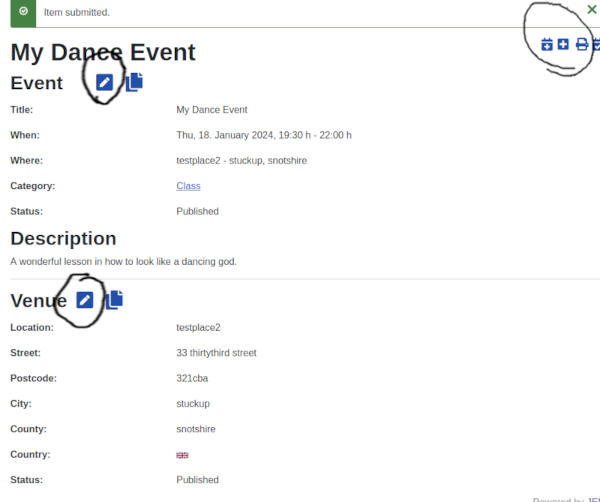Click the 'Country:' label
The height and width of the screenshot is (502, 600).
[x=30, y=455]
